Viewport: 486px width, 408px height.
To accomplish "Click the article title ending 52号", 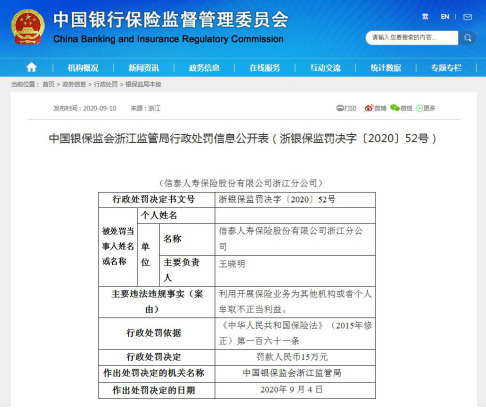I will pyautogui.click(x=243, y=138).
